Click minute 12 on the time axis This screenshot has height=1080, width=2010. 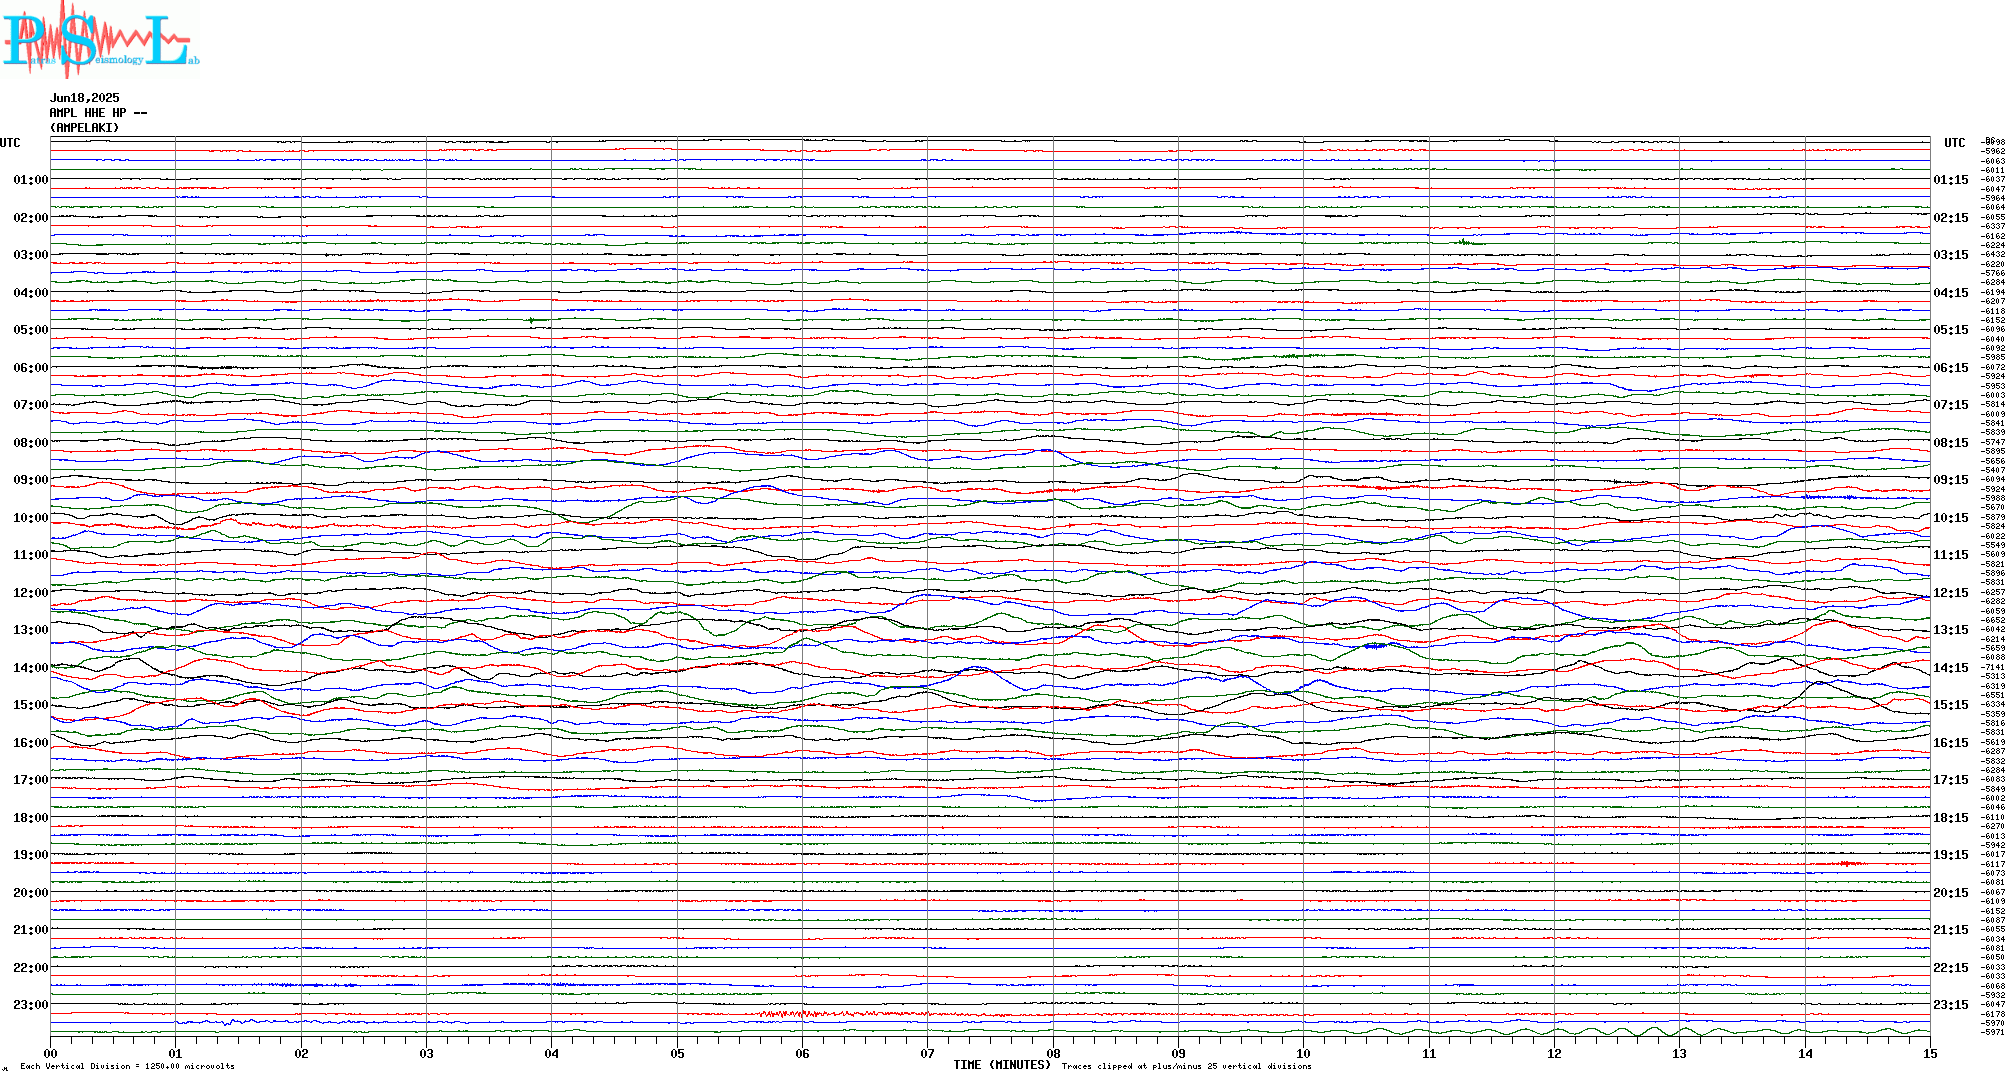[1554, 1053]
